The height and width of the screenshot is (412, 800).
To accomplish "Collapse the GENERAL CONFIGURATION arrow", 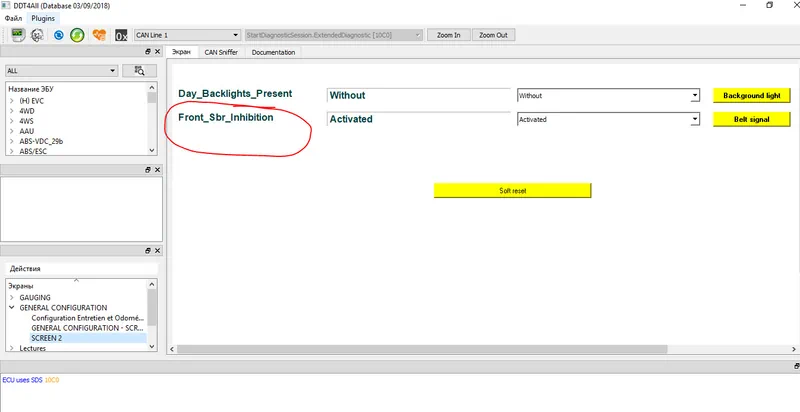I will (12, 307).
